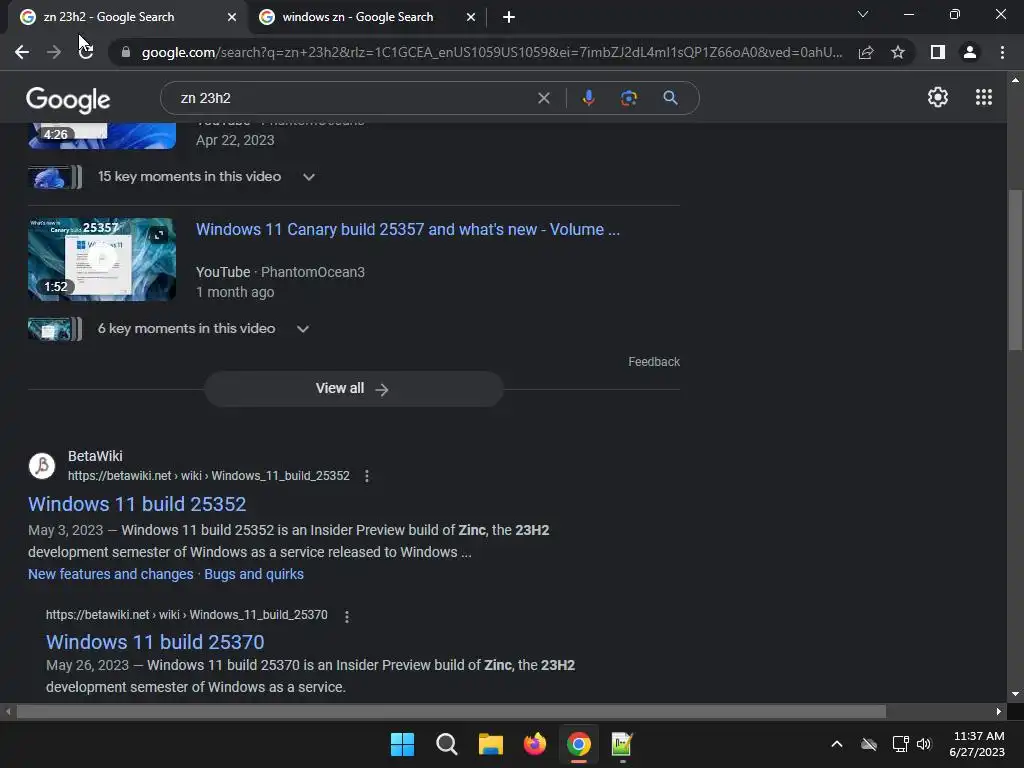
Task: Play the 1:52 Canary build video thumbnail
Action: (102, 259)
